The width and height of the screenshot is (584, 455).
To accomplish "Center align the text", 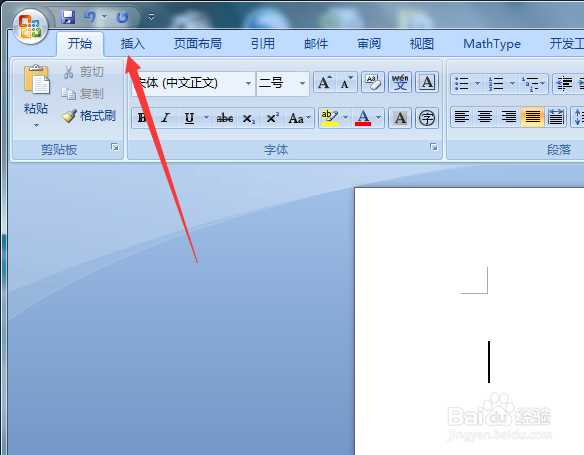I will click(x=485, y=117).
